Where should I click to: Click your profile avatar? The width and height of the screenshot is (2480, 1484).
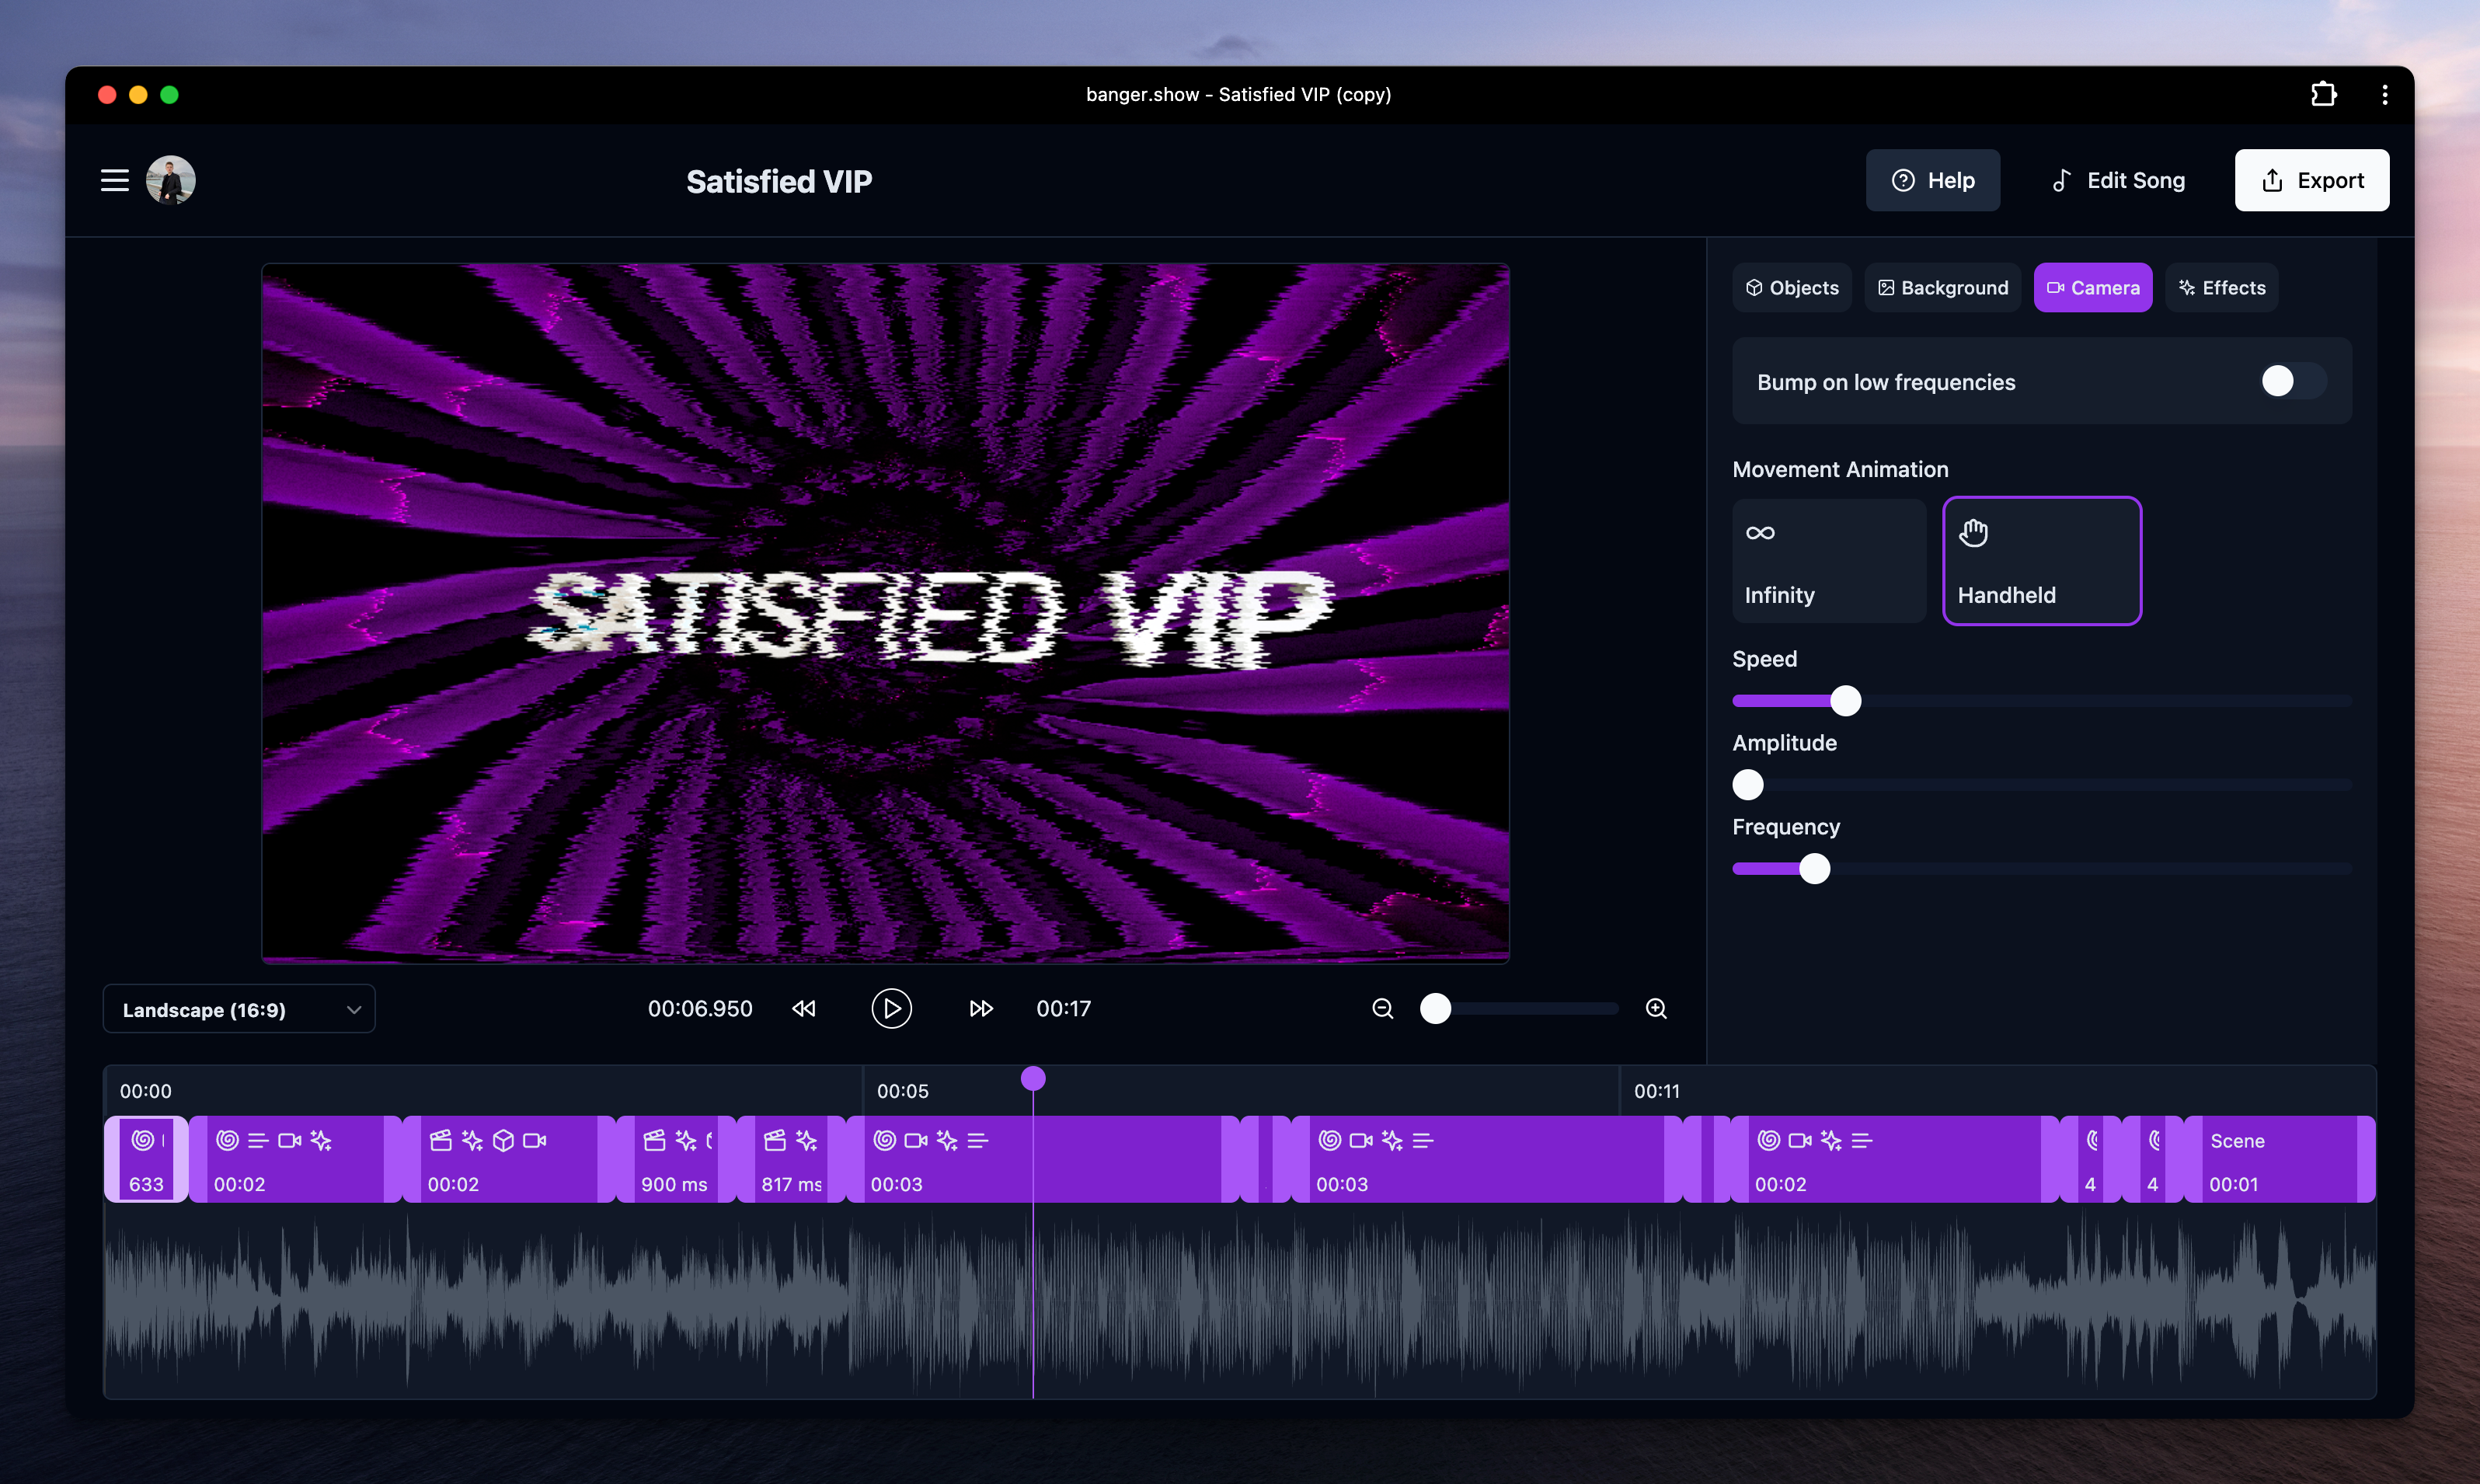point(169,180)
